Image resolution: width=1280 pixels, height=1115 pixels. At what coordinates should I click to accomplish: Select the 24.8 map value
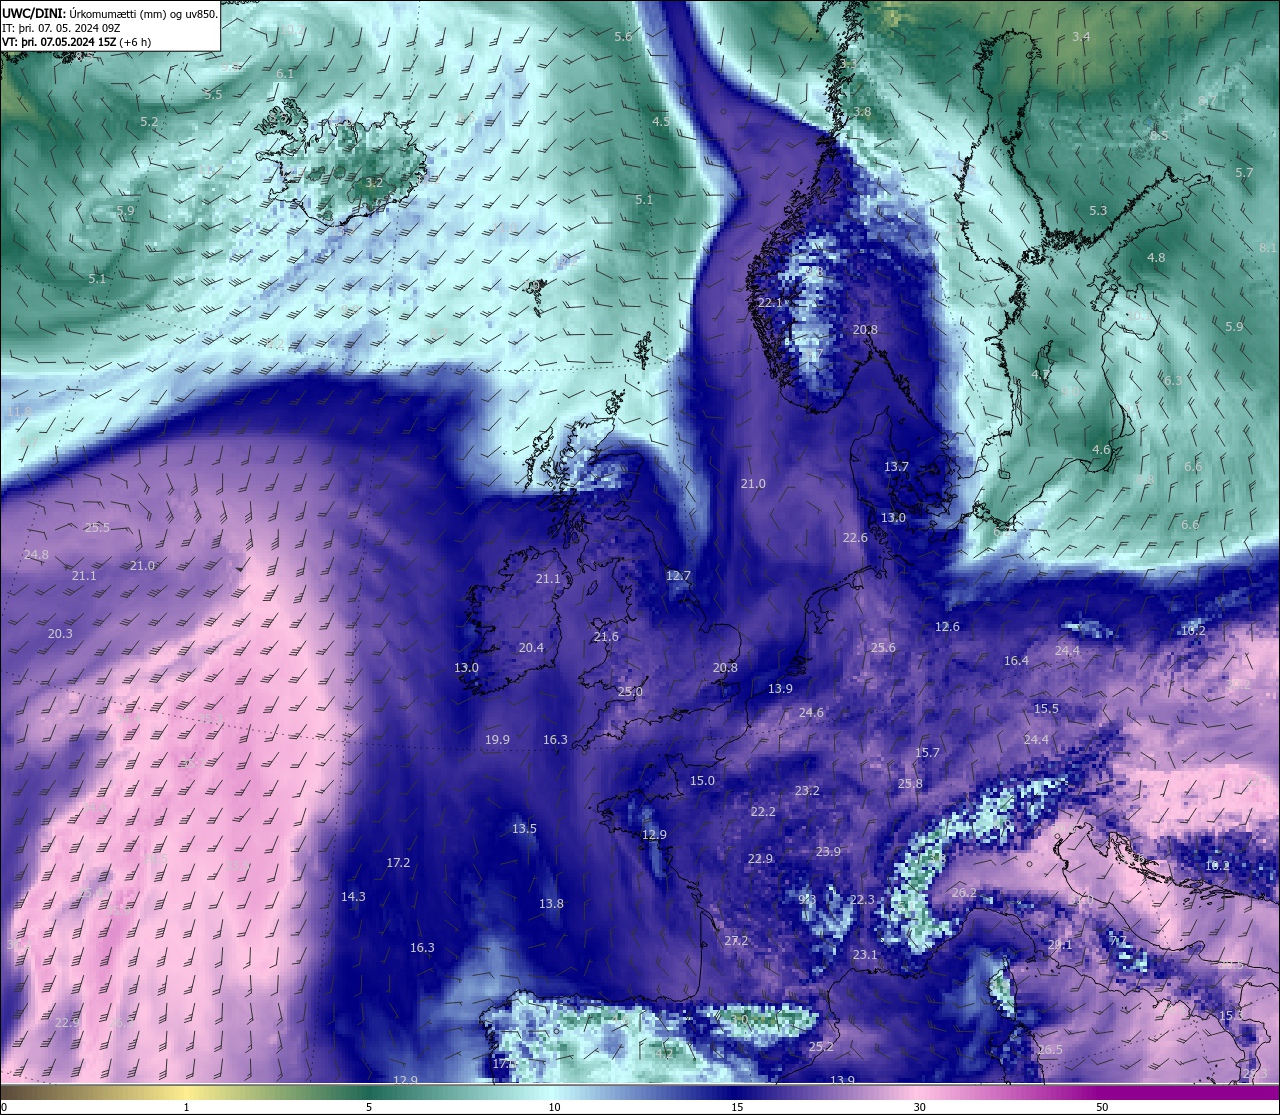35,555
